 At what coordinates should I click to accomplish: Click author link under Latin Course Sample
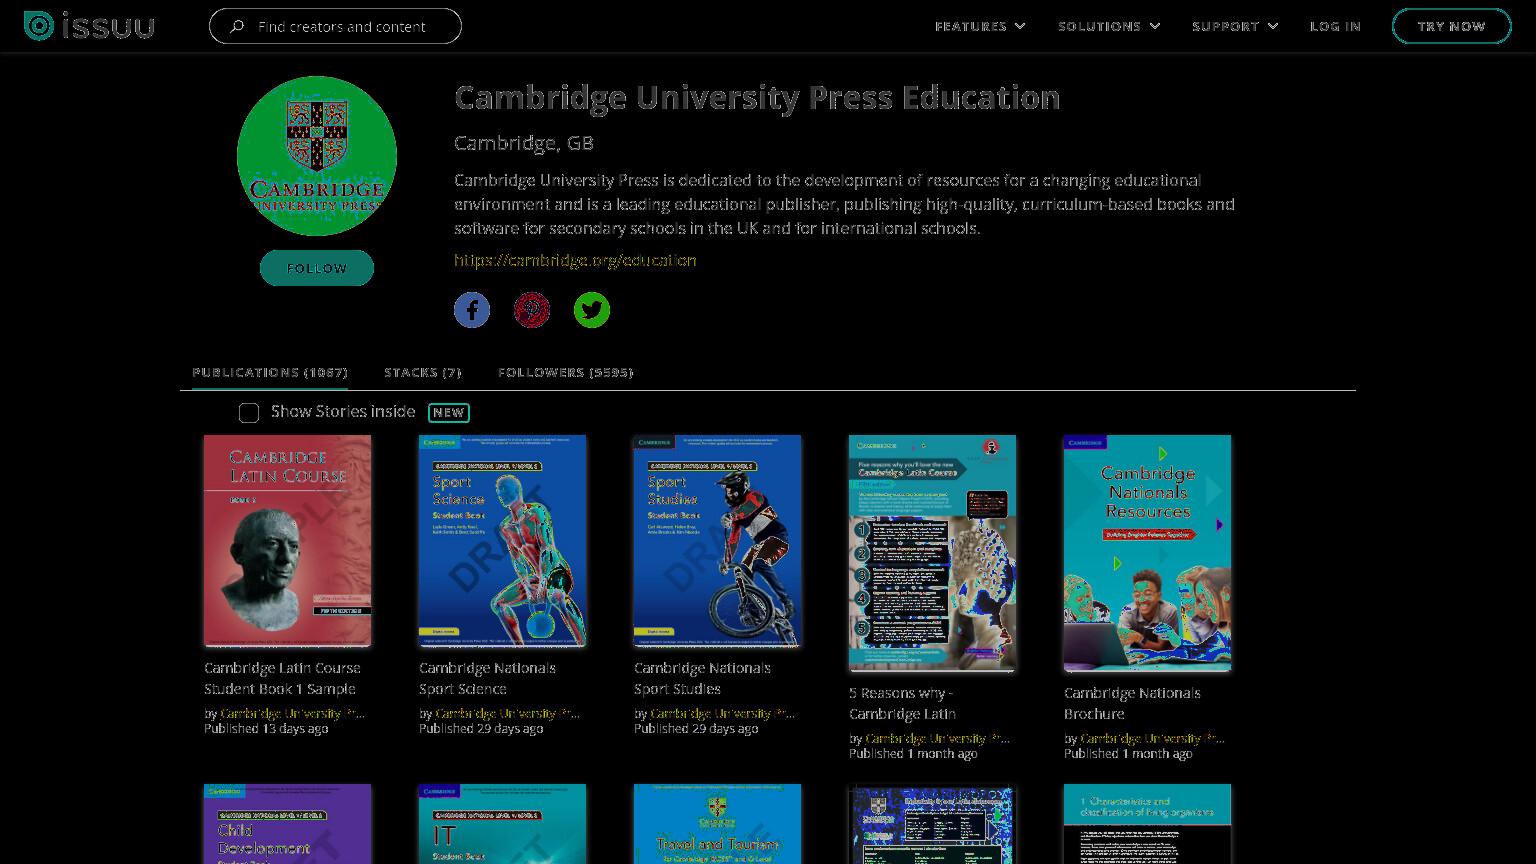tap(292, 713)
